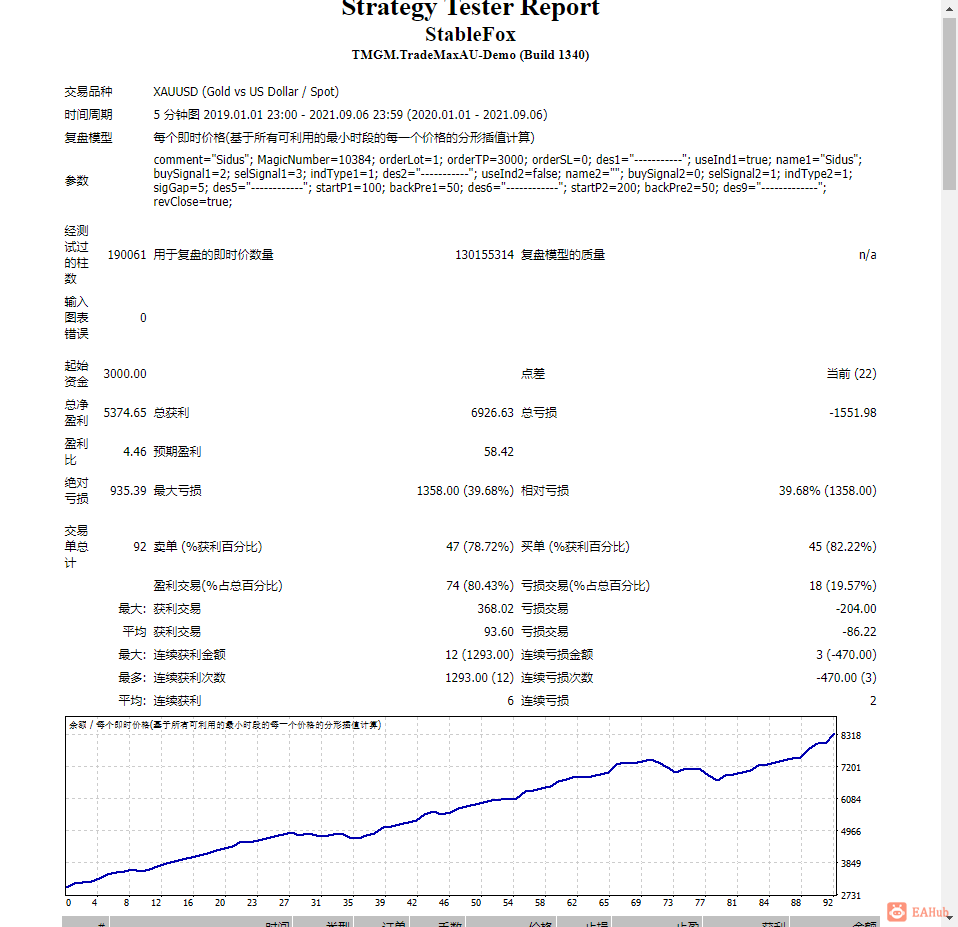The width and height of the screenshot is (958, 927).
Task: Click the largest profit trade value 368.02
Action: (495, 609)
